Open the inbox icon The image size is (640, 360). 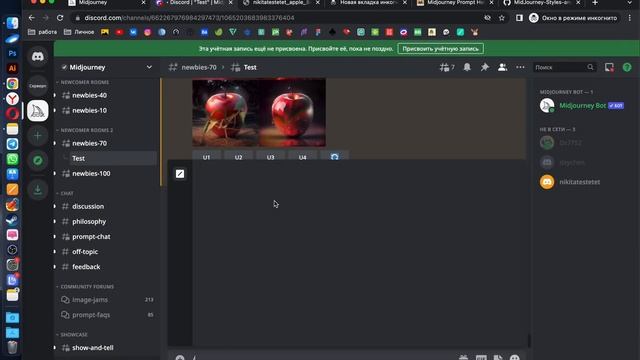point(609,67)
